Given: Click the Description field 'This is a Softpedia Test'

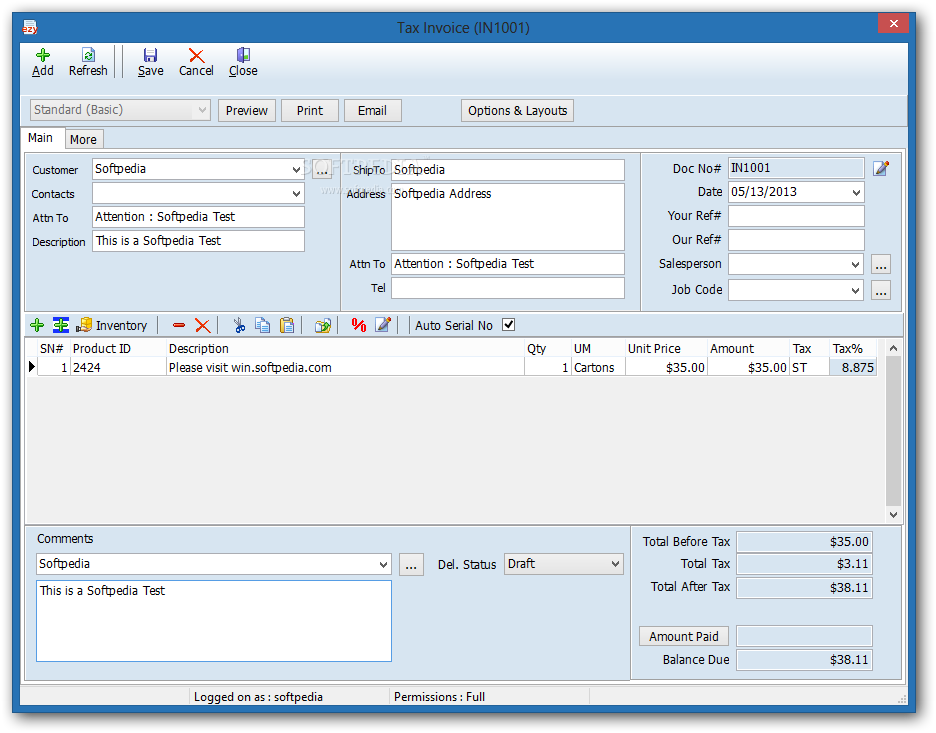Looking at the screenshot, I should (x=198, y=241).
